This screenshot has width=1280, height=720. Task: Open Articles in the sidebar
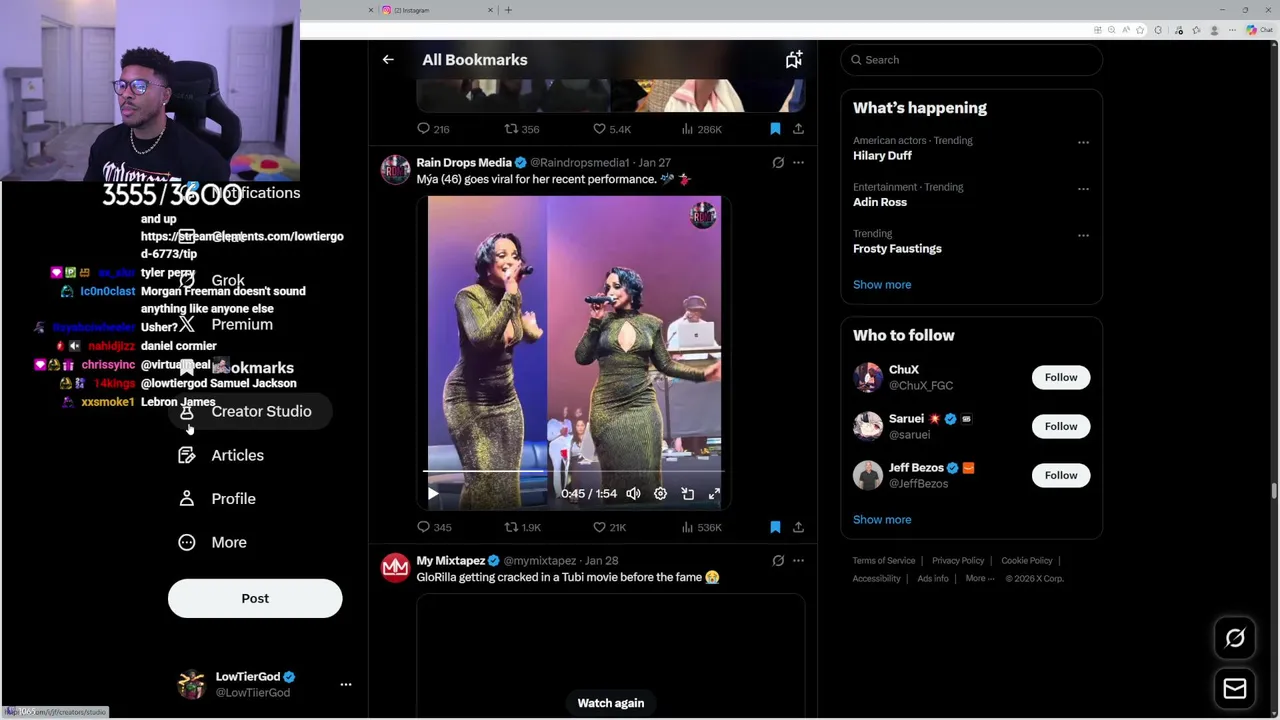click(221, 455)
